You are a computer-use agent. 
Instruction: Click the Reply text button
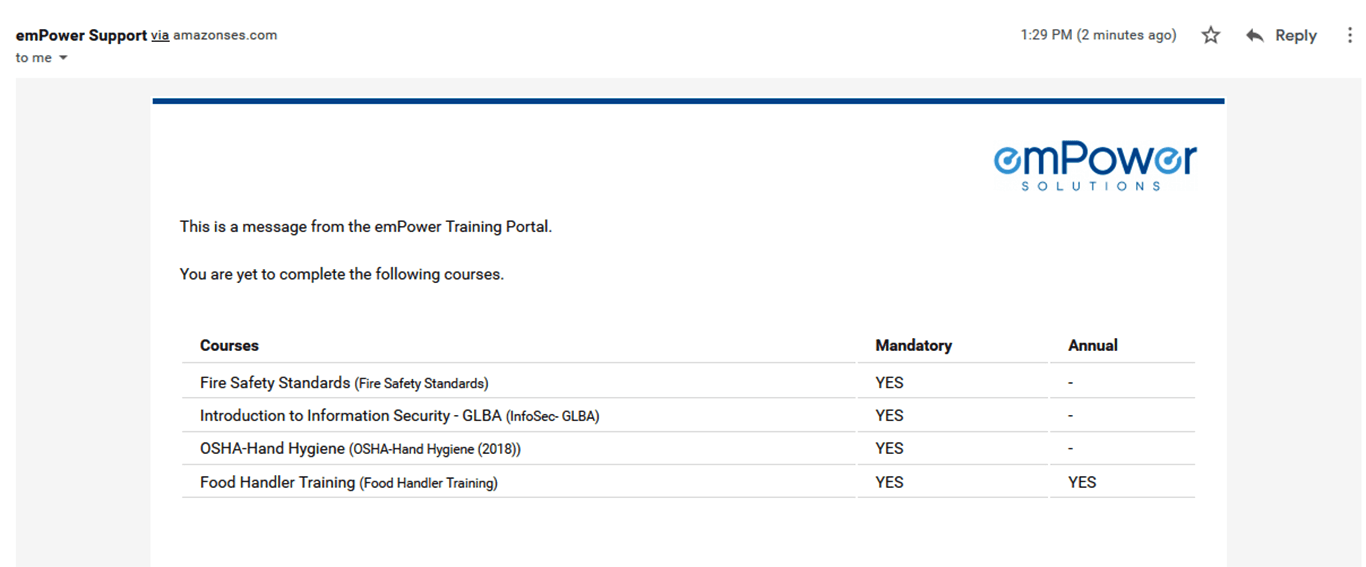point(1295,36)
